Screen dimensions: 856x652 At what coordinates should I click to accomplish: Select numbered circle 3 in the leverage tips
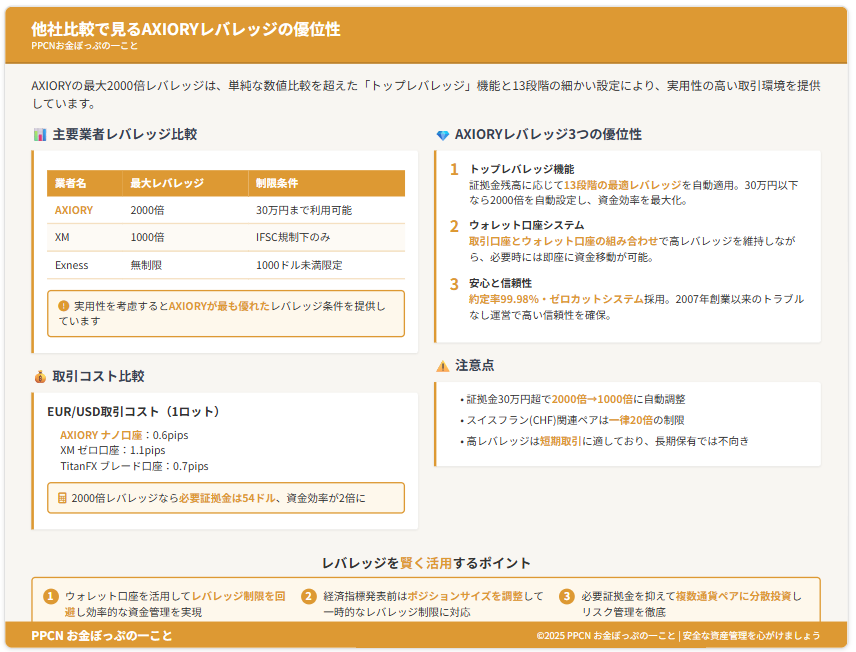[x=567, y=596]
